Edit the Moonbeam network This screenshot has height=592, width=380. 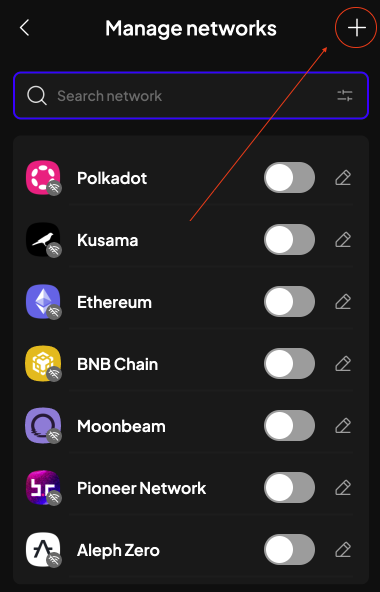point(343,426)
